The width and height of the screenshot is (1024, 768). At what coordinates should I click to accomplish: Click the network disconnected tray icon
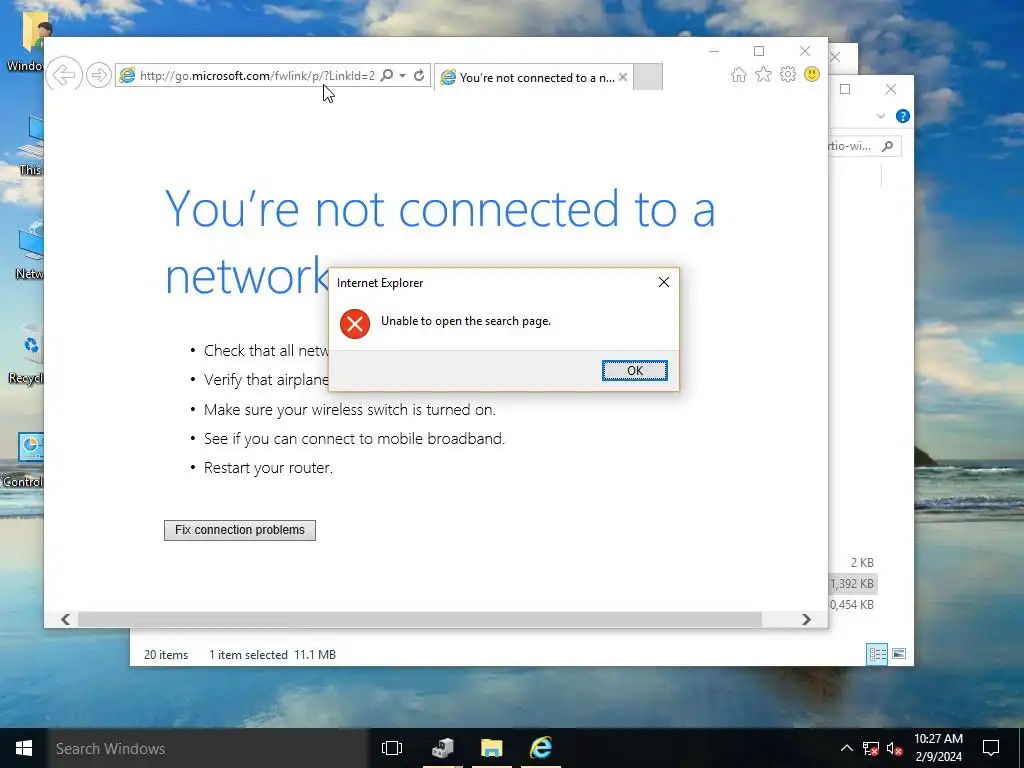tap(871, 748)
